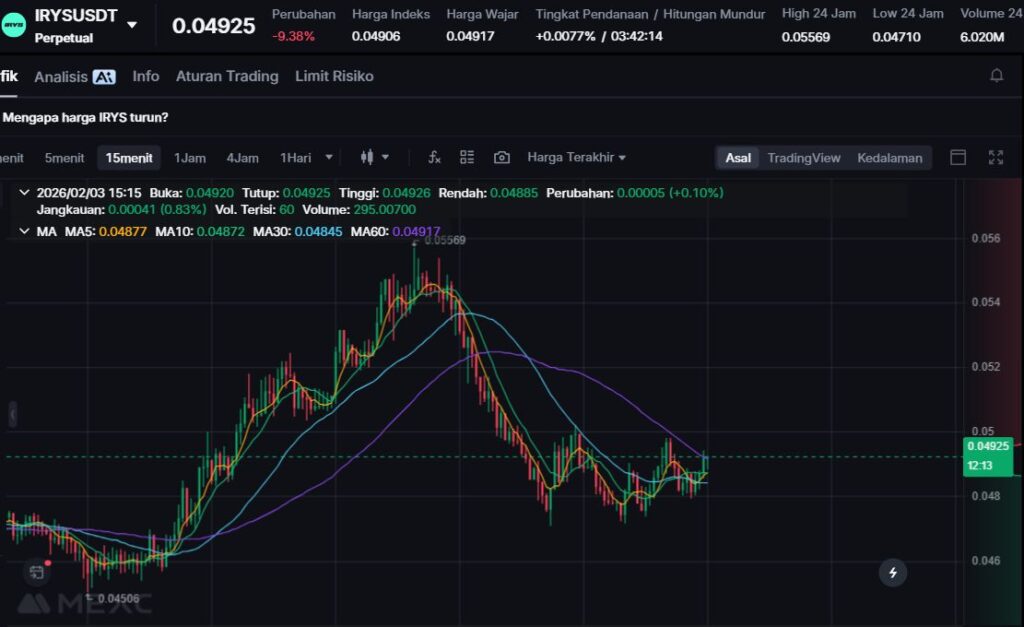
Task: Open the chart layout settings icon
Action: coord(467,158)
